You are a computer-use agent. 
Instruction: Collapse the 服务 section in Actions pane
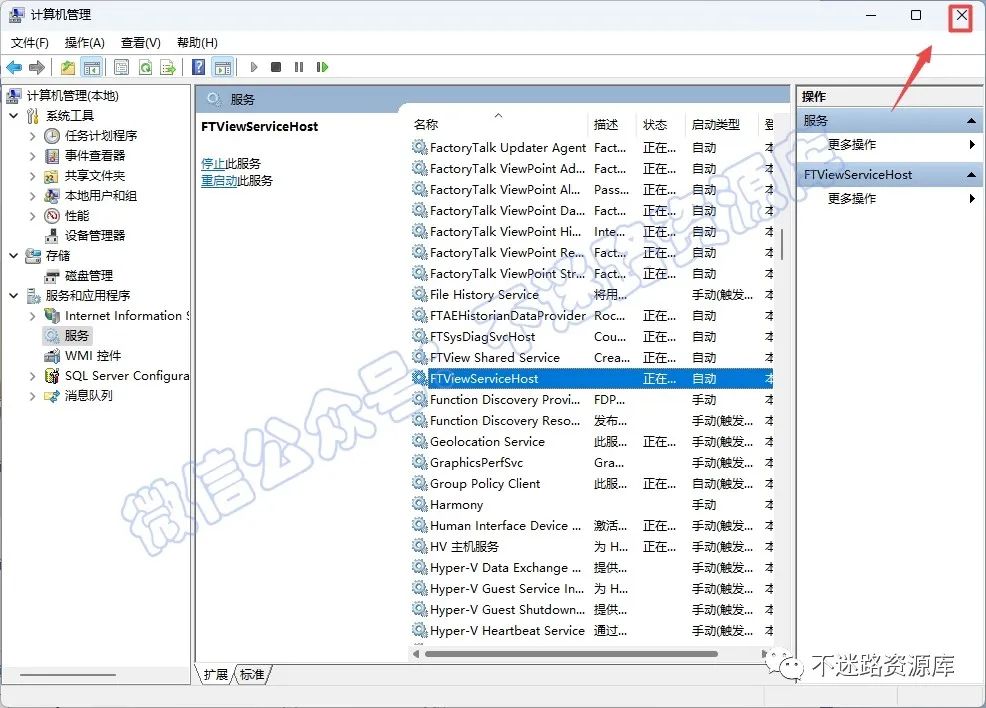pyautogui.click(x=971, y=121)
